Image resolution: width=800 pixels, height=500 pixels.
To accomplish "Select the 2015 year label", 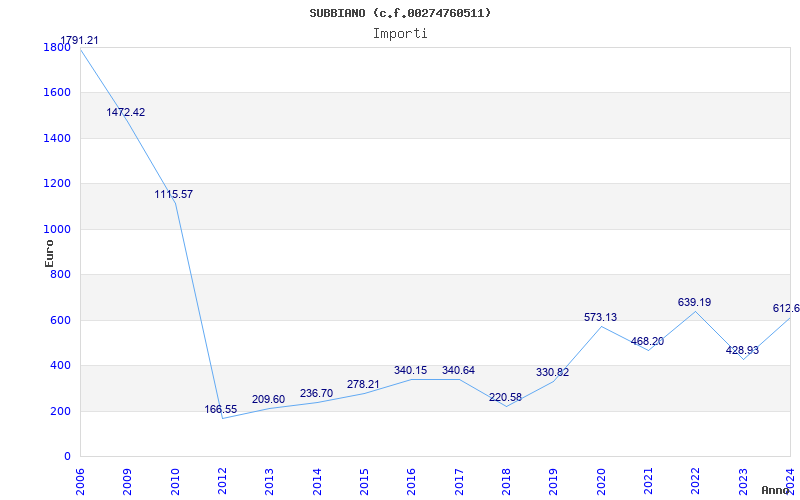I will [x=364, y=482].
